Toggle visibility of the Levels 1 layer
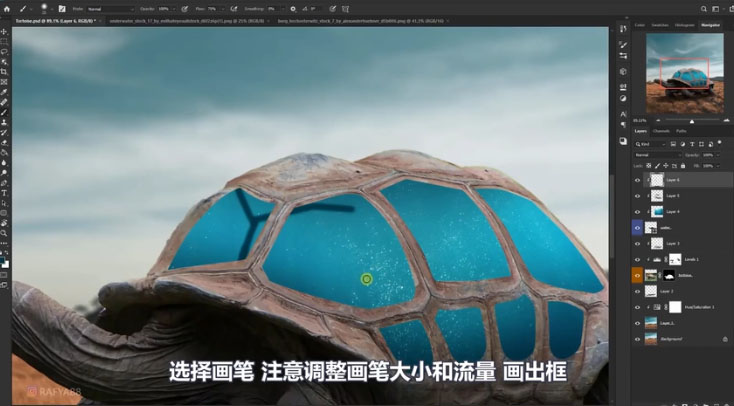 (638, 259)
